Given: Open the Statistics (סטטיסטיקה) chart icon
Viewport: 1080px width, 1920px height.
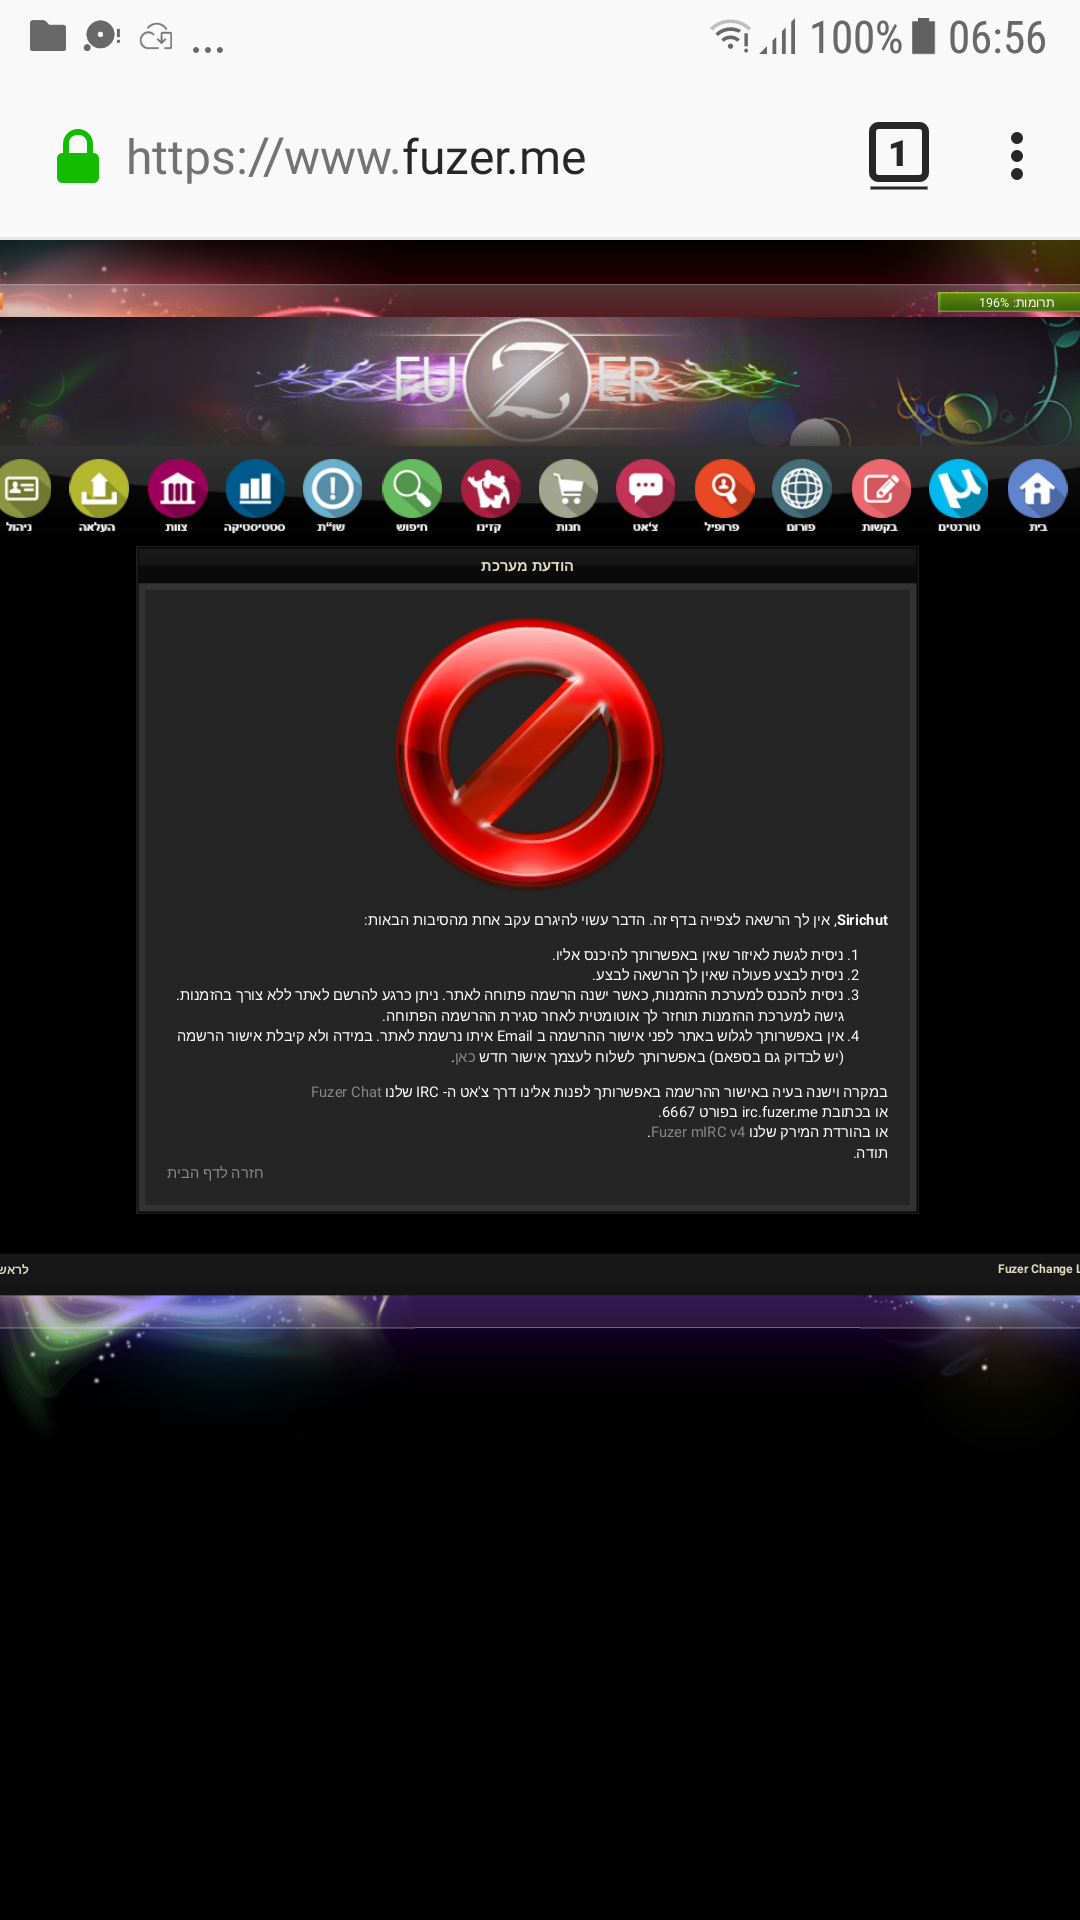Looking at the screenshot, I should pos(255,489).
